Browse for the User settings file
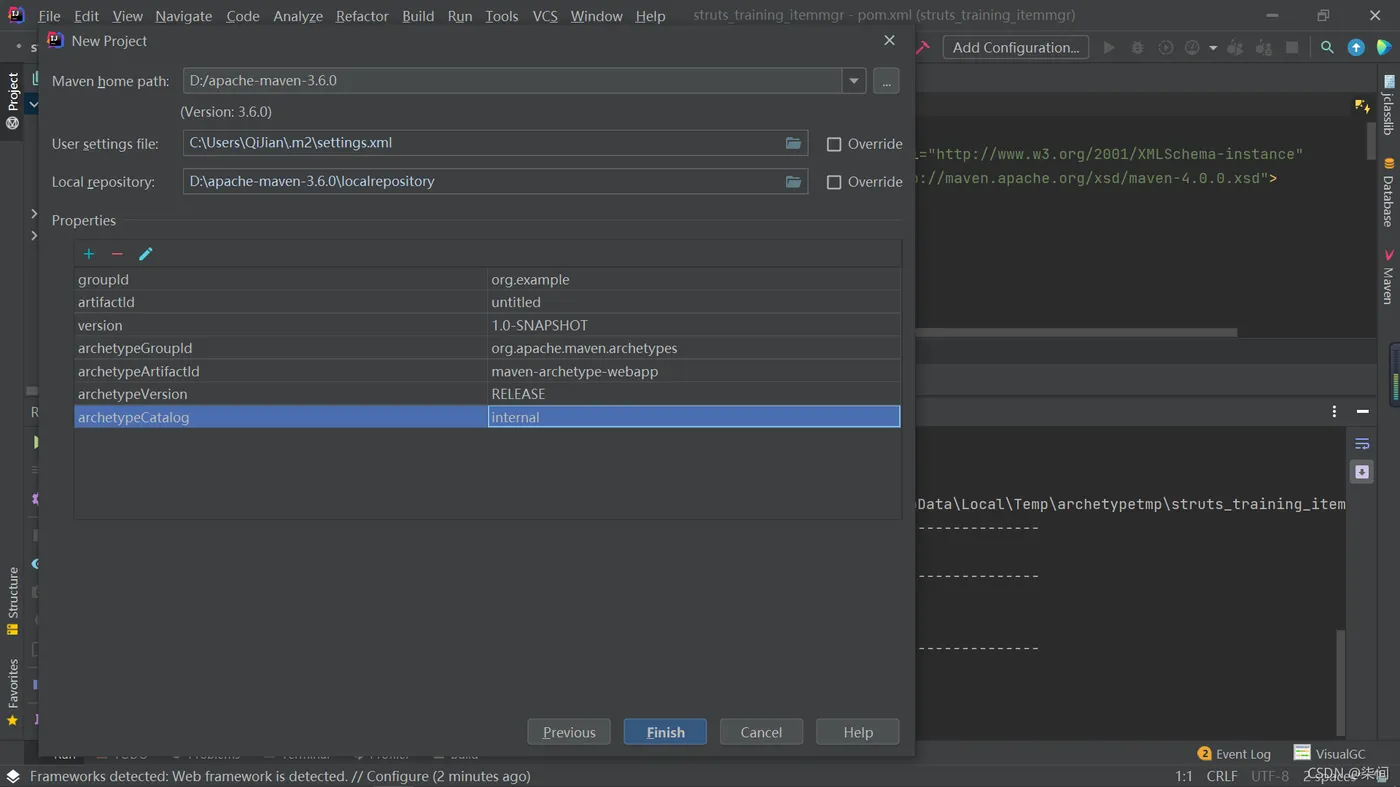The width and height of the screenshot is (1400, 787). pyautogui.click(x=793, y=143)
